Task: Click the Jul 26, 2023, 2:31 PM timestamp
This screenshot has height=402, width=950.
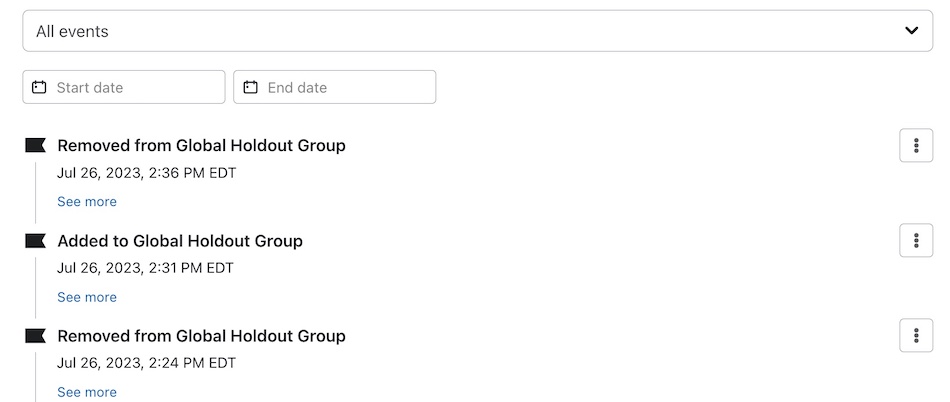Action: (146, 268)
